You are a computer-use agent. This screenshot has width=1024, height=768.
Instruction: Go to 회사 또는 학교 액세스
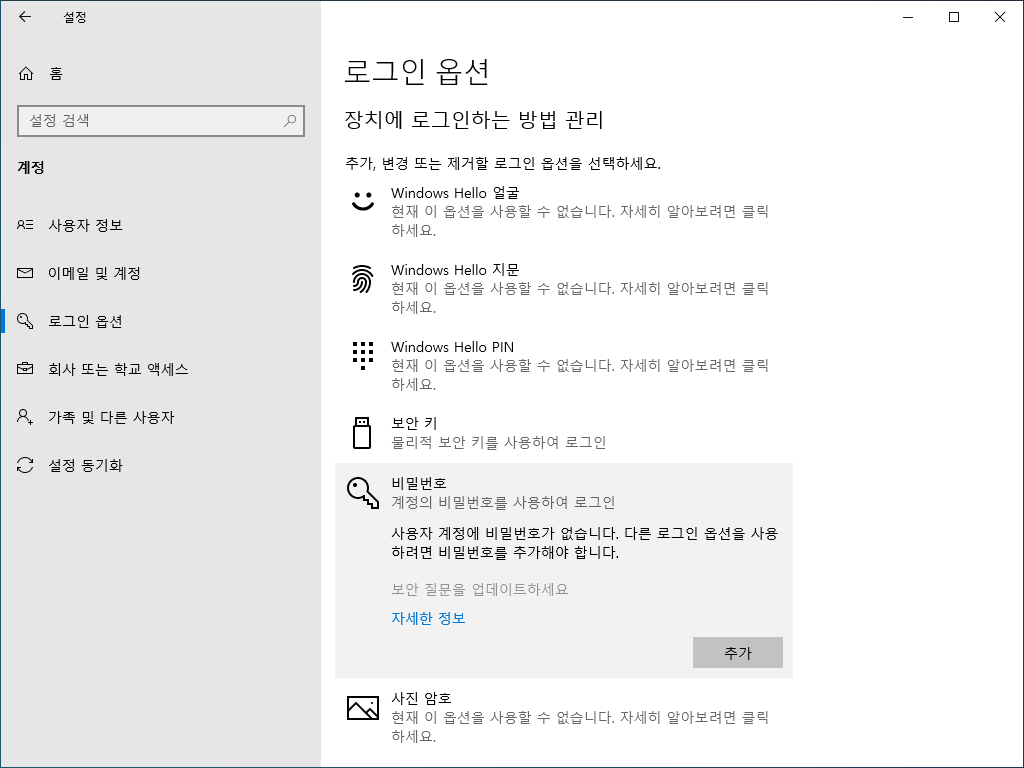[161, 369]
